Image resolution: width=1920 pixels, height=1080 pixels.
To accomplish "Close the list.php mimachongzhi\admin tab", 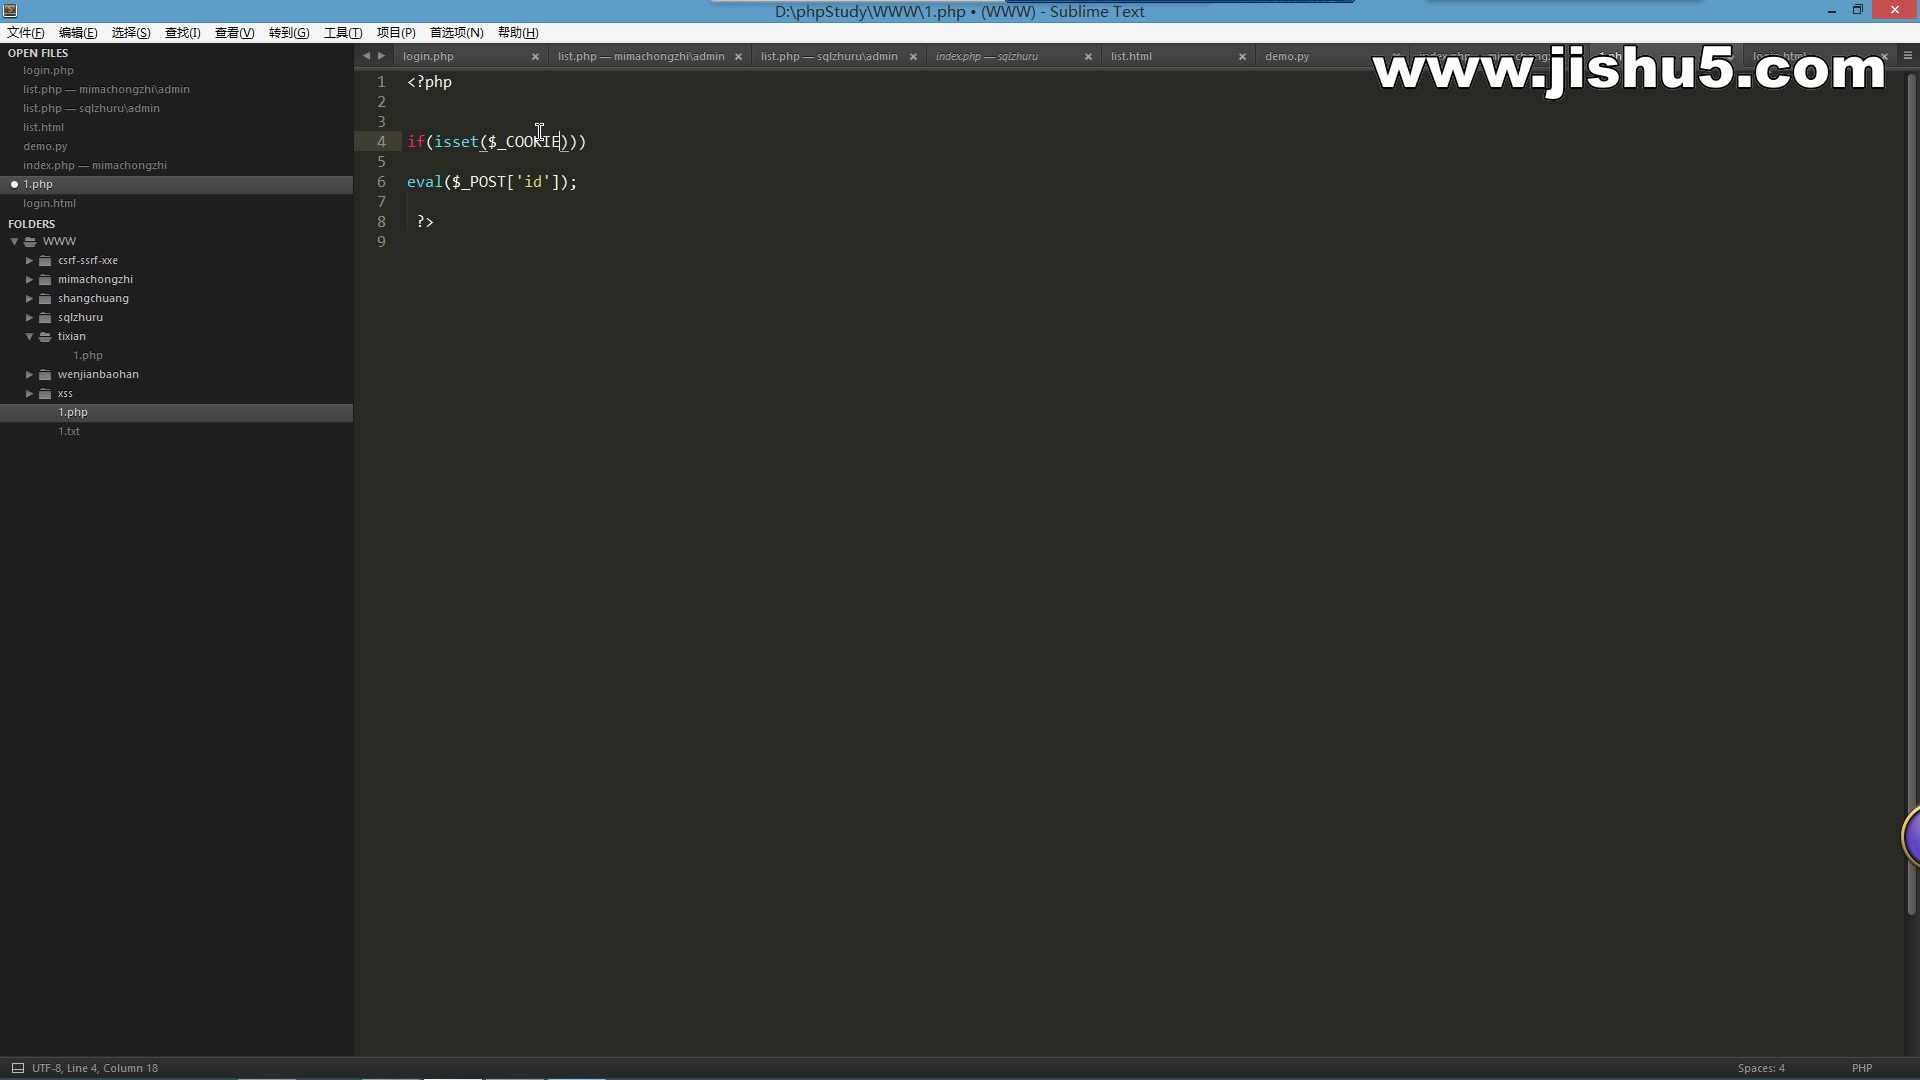I will pyautogui.click(x=738, y=57).
